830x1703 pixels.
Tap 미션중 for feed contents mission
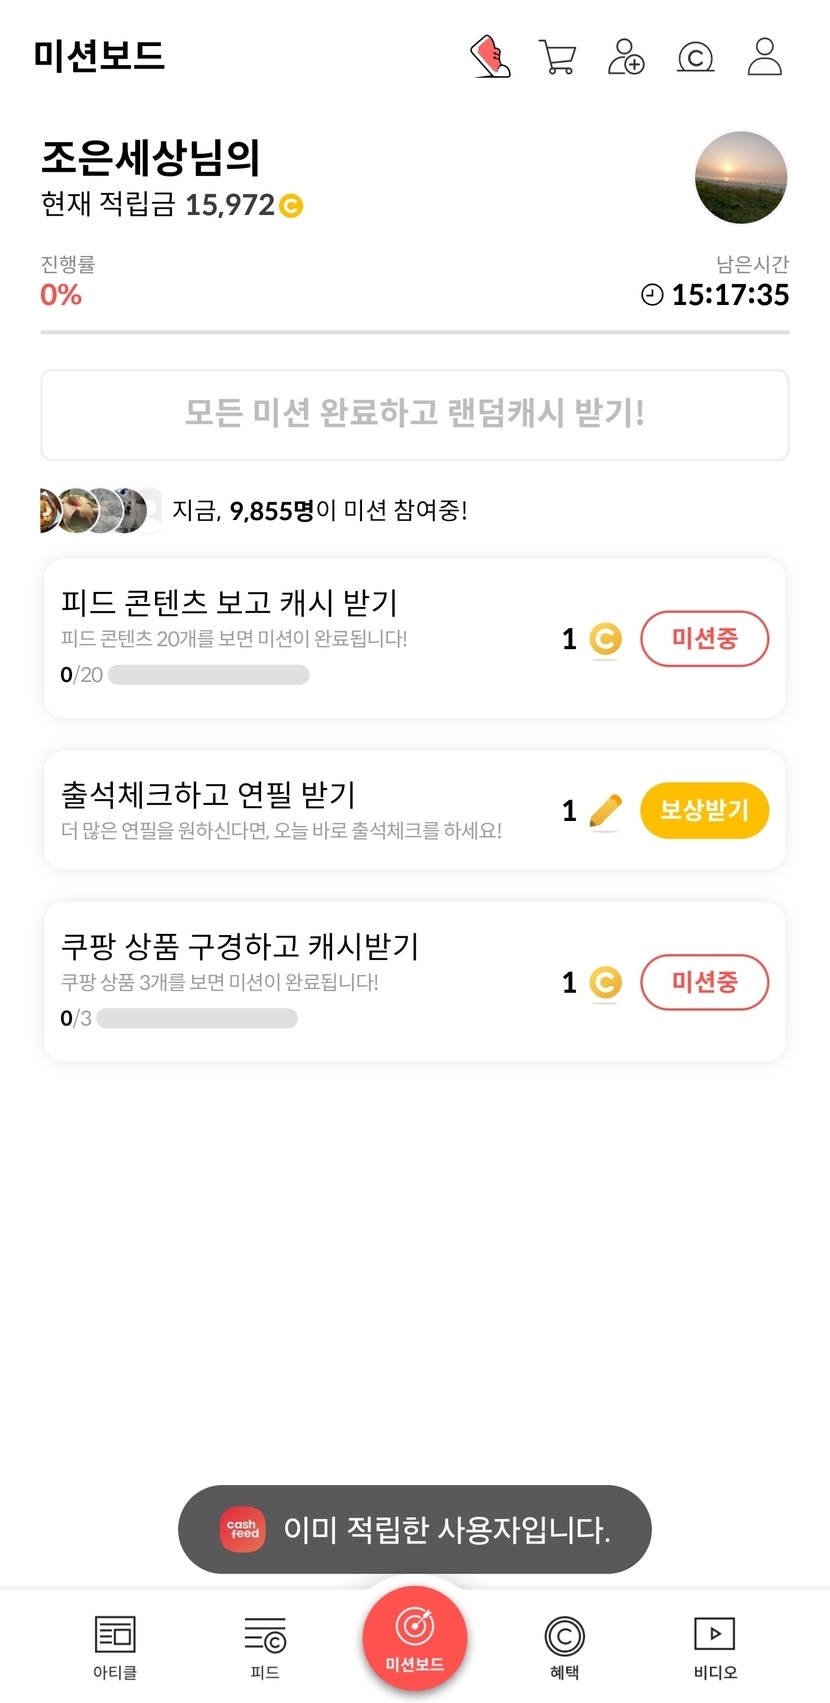704,638
